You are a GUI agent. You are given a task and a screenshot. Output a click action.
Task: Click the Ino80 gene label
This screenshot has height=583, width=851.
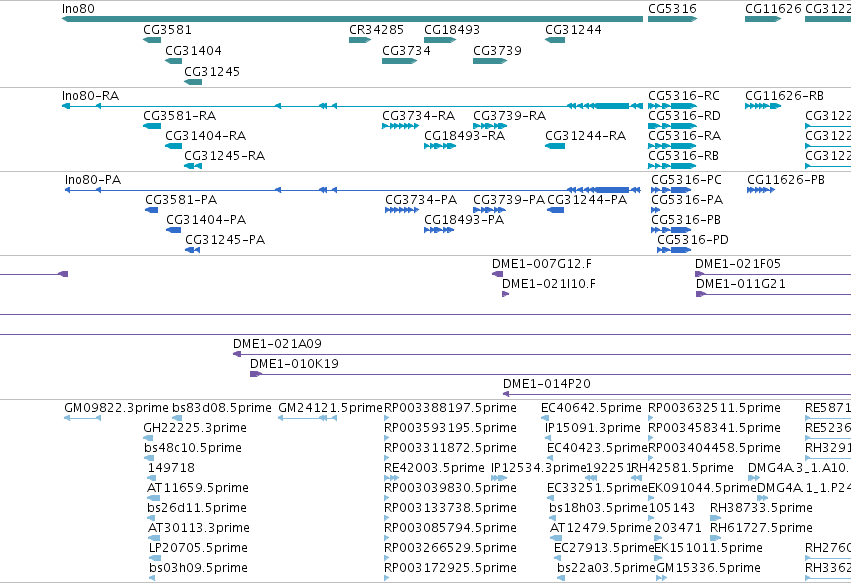pos(78,9)
